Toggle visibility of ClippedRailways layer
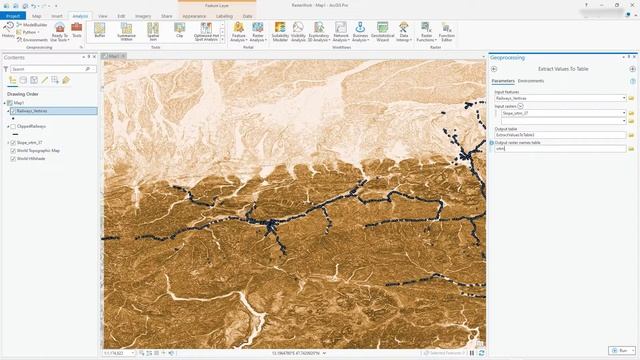The height and width of the screenshot is (360, 640). point(13,127)
